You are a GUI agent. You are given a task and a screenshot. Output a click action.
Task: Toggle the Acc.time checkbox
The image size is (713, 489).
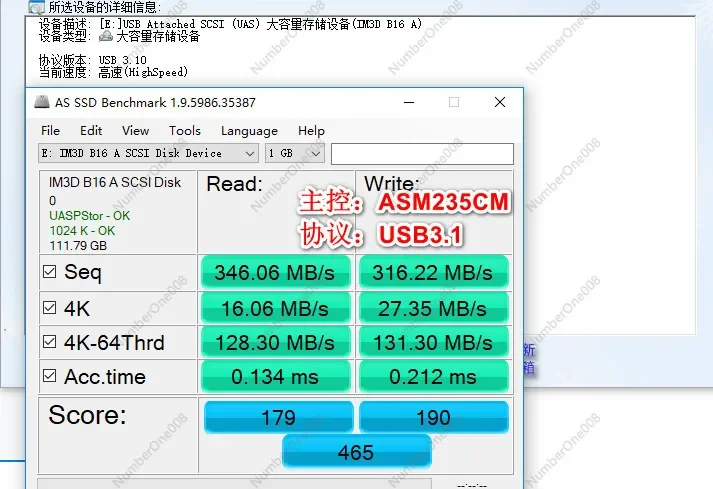click(50, 376)
